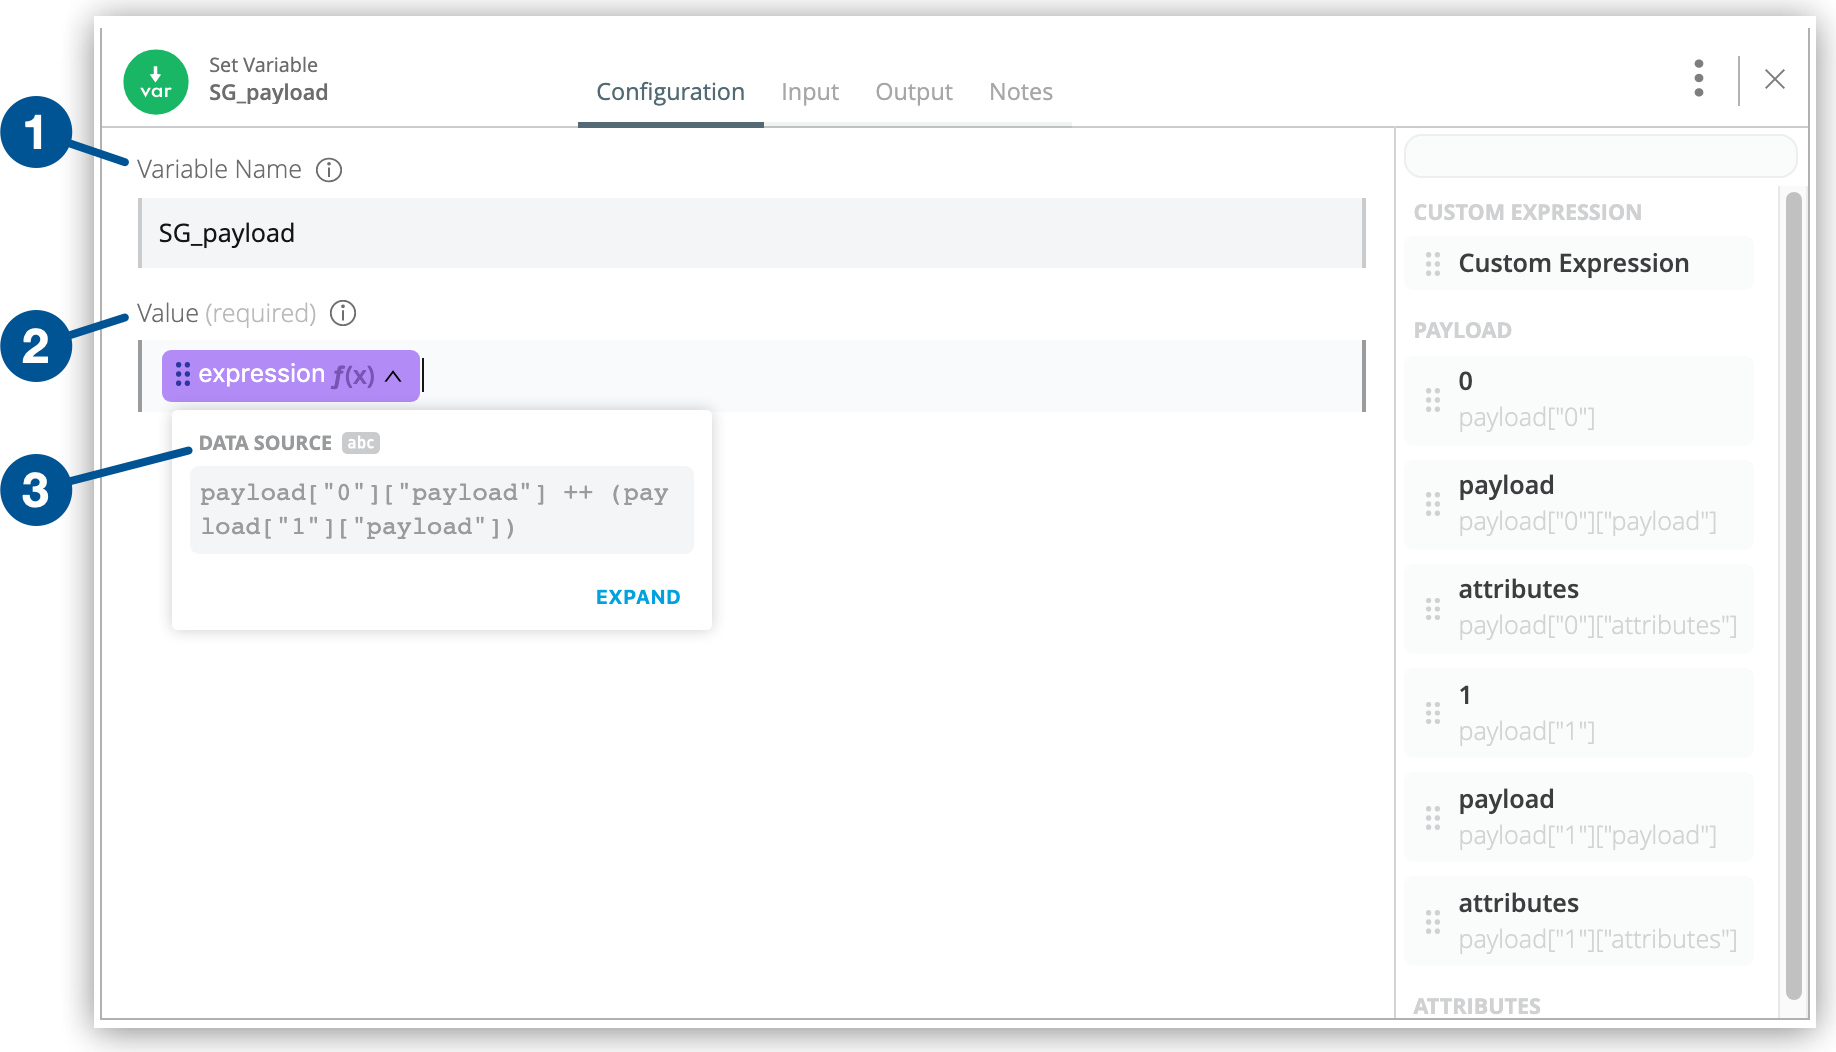1836x1052 pixels.
Task: Click the search field above Custom Expression
Action: (x=1600, y=156)
